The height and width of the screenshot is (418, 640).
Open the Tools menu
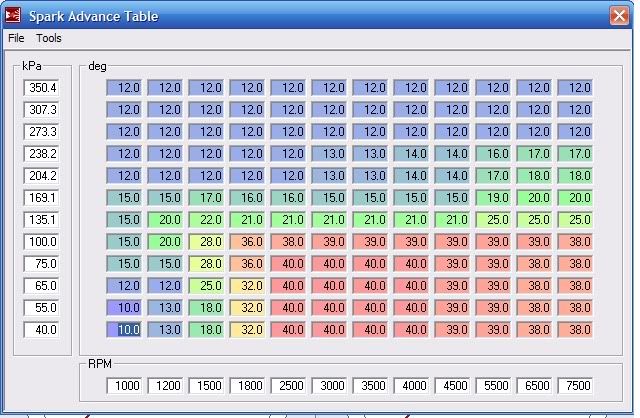(49, 38)
